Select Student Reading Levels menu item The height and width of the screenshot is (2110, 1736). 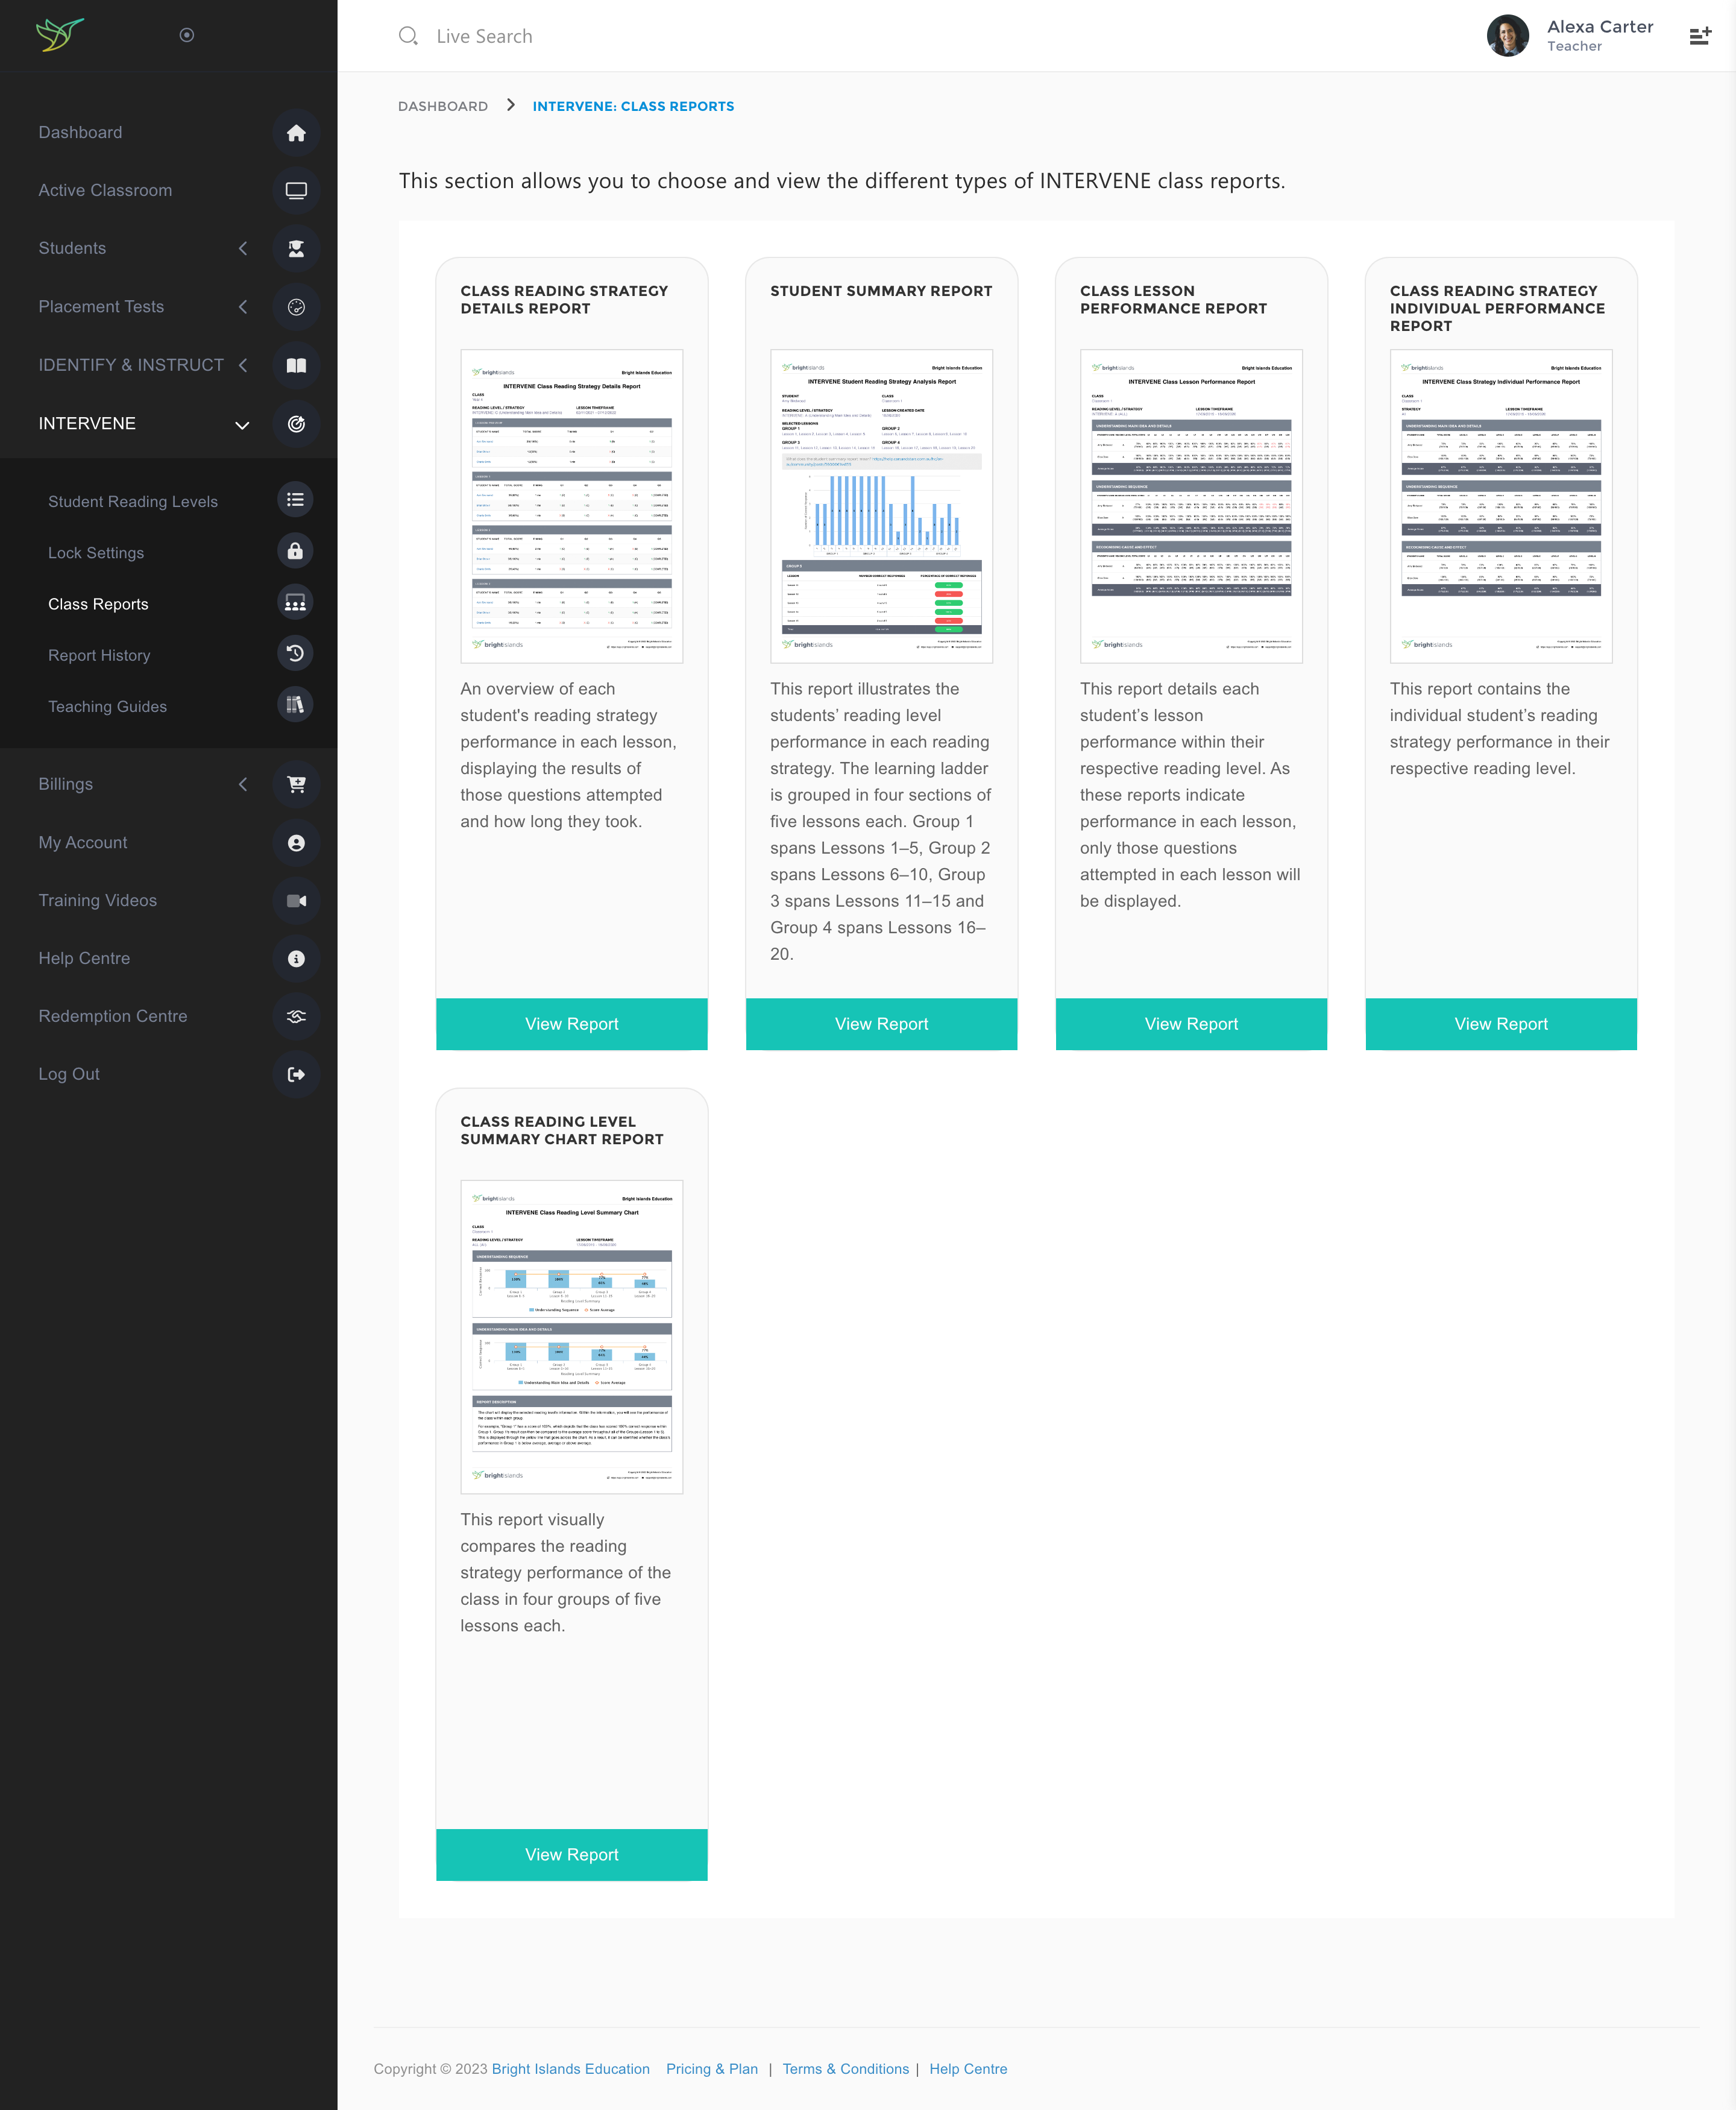coord(133,502)
